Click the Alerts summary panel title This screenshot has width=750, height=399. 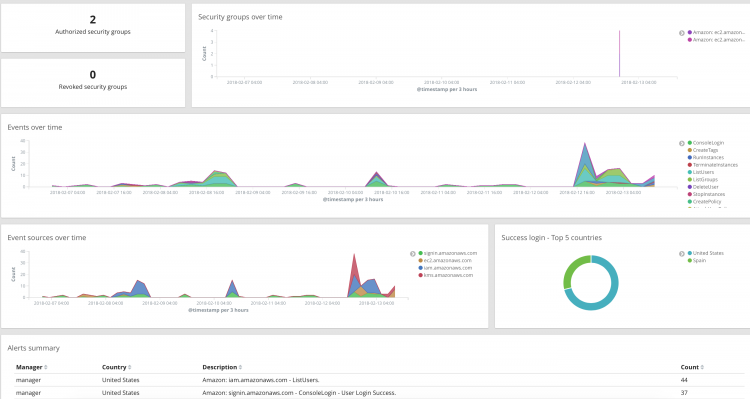pos(33,348)
